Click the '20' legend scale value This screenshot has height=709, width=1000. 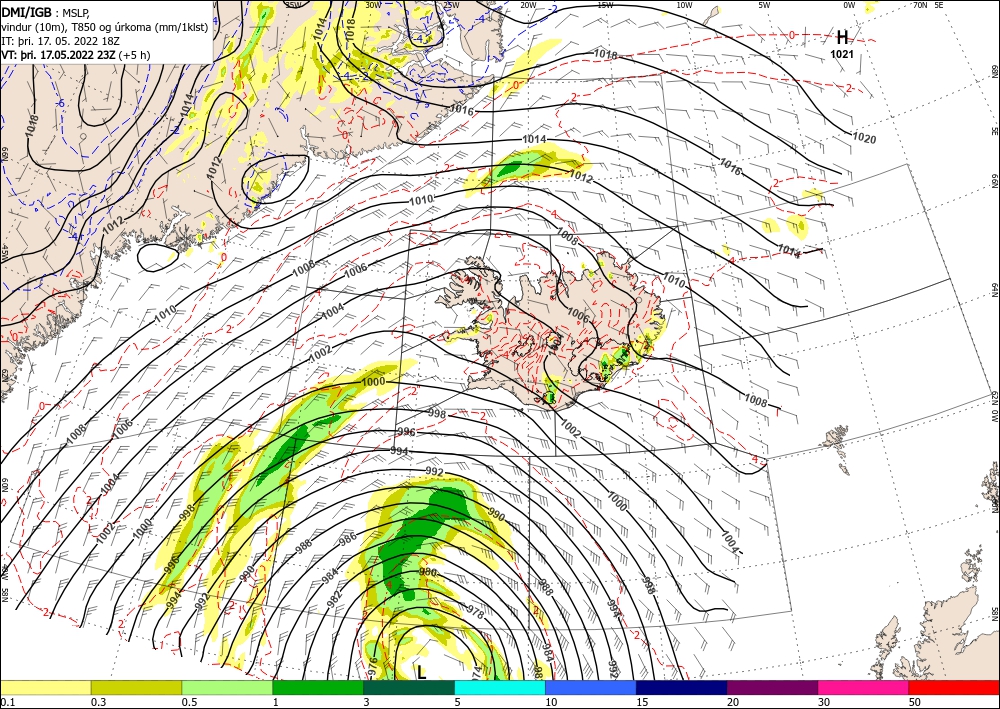coord(733,702)
